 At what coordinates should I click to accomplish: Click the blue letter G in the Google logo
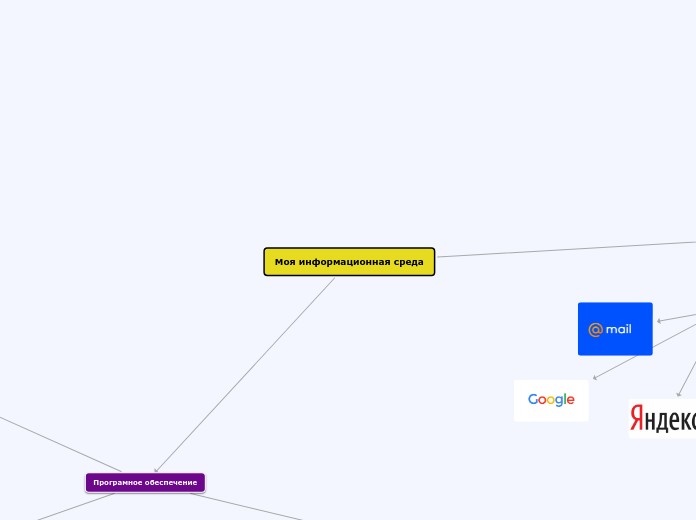534,400
